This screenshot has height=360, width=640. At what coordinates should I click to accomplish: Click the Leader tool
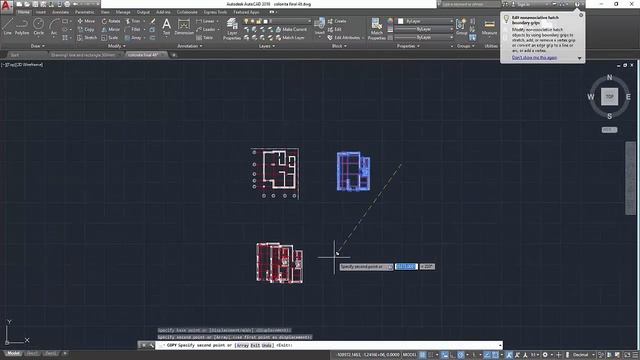click(x=206, y=29)
